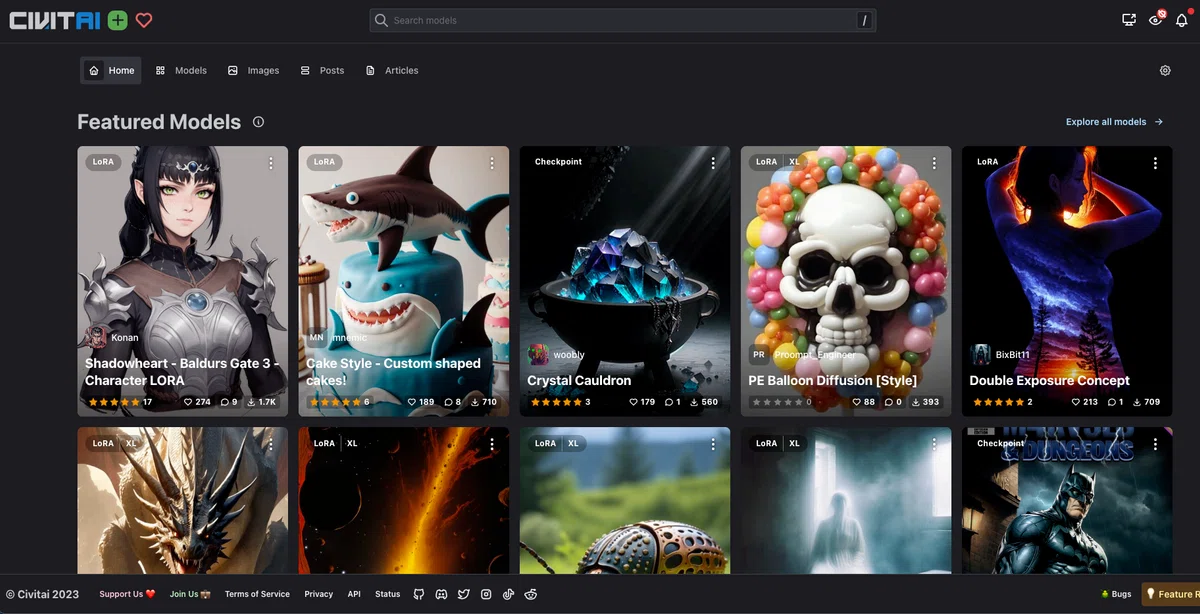Open the homepage settings gear icon
This screenshot has width=1200, height=614.
[1165, 71]
